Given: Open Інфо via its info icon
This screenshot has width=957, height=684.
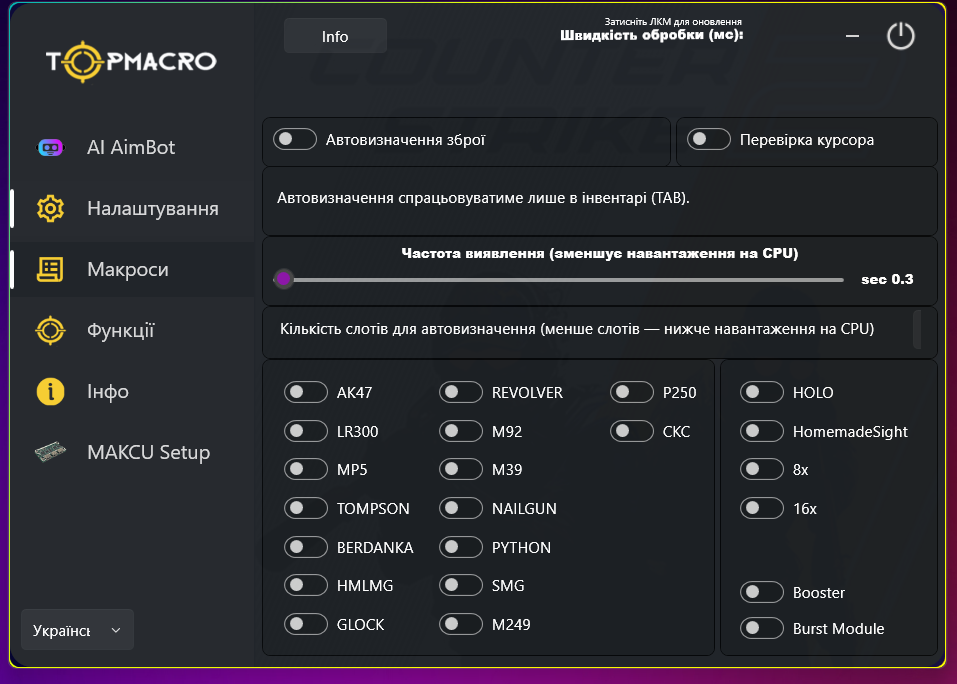Looking at the screenshot, I should click(51, 391).
